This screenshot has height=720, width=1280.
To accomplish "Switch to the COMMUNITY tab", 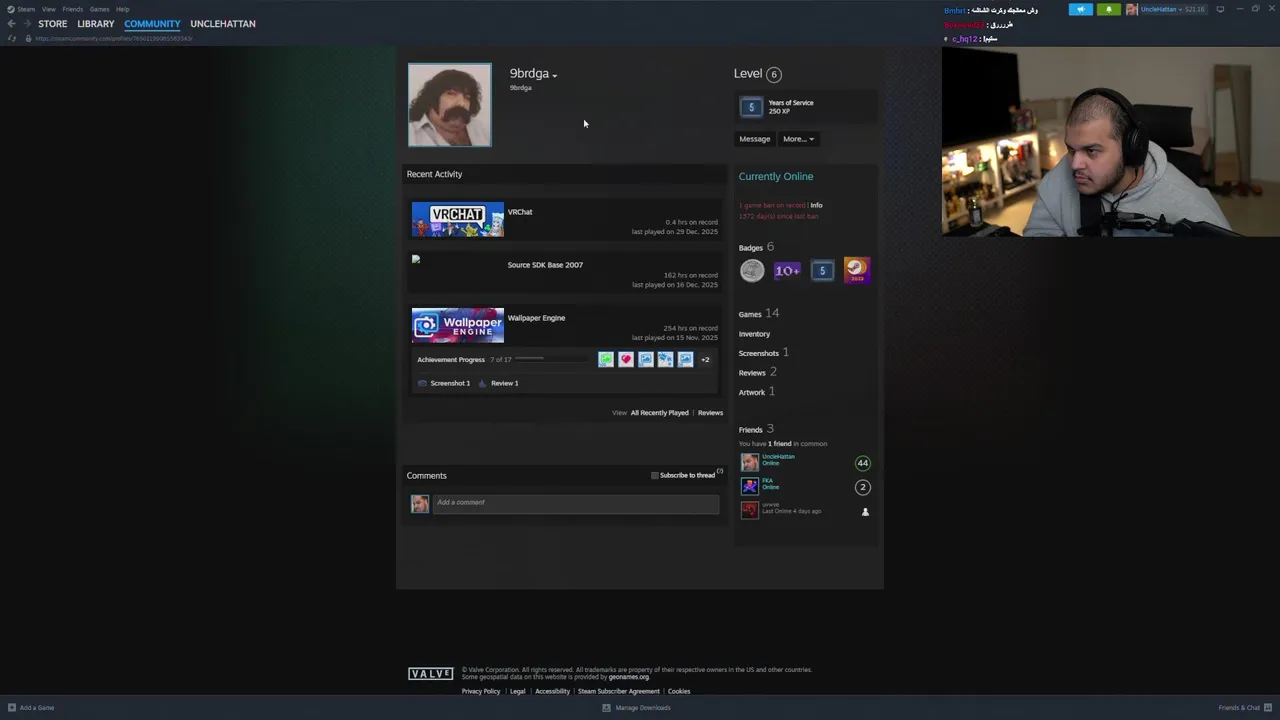I will (152, 24).
